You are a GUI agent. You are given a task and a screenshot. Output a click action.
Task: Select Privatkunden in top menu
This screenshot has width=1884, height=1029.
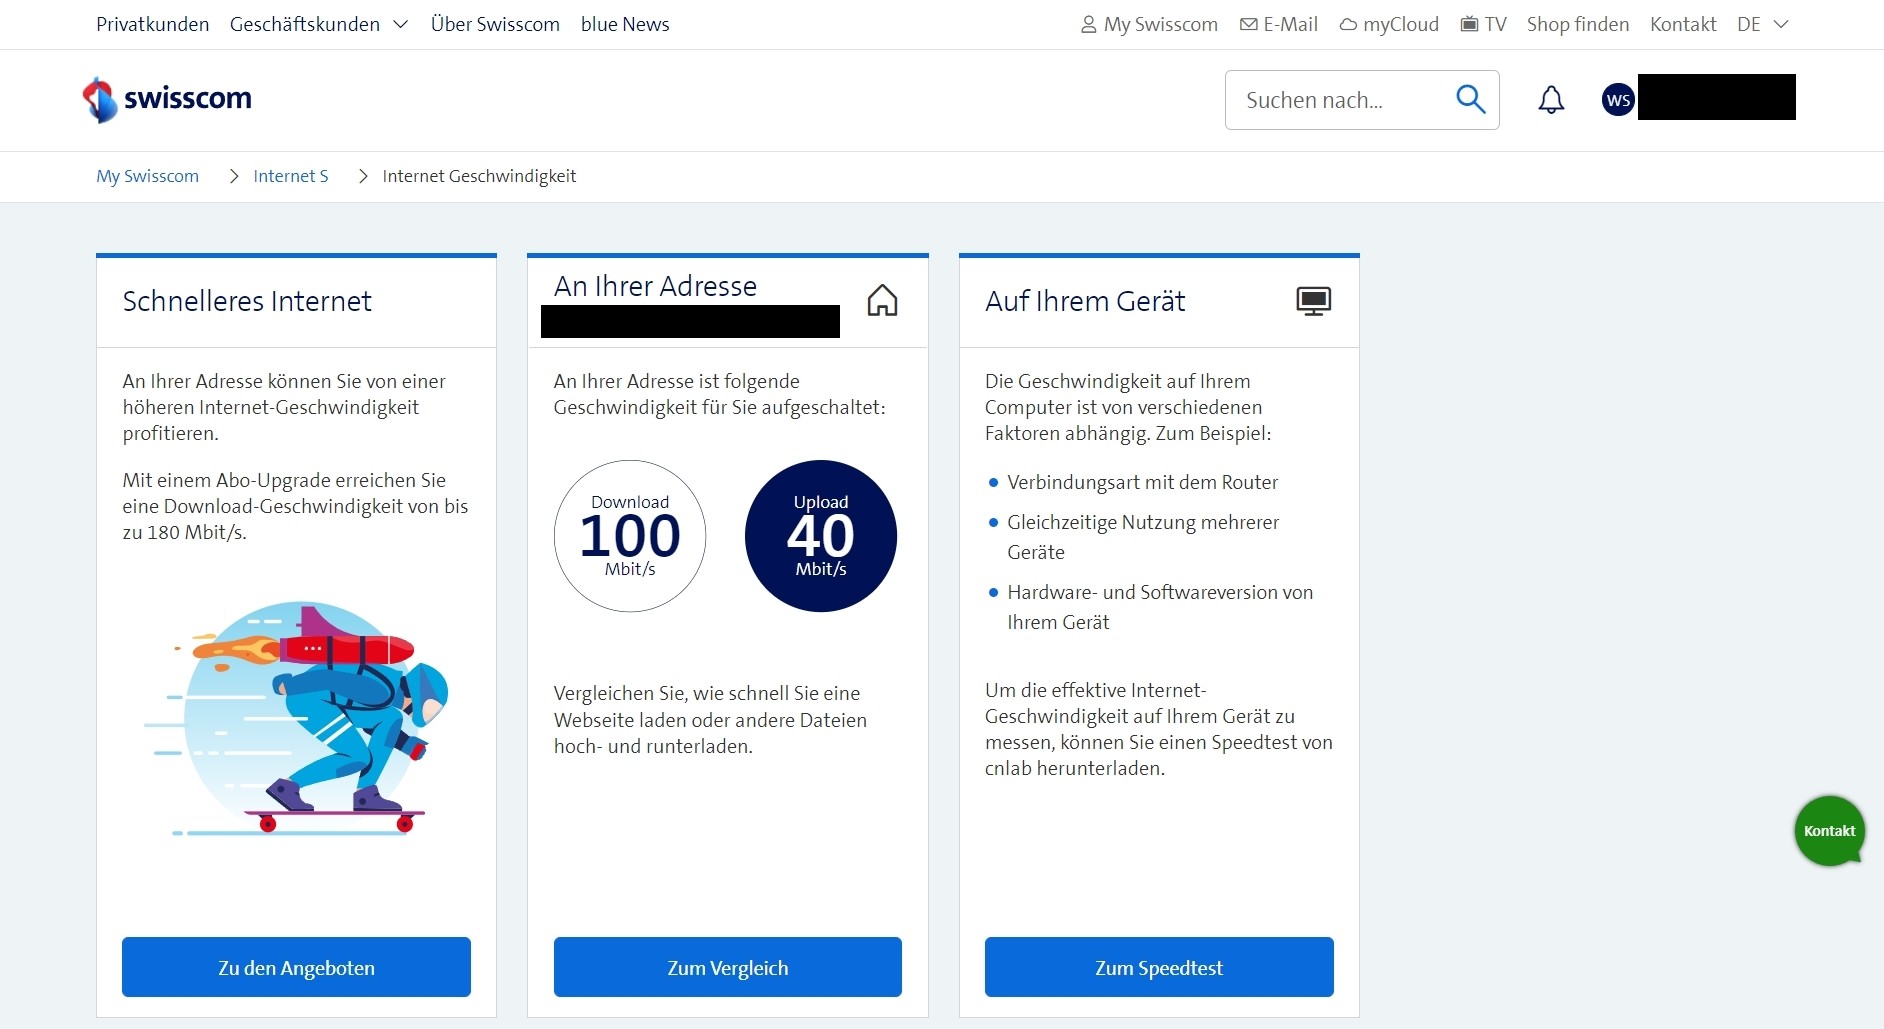tap(152, 24)
